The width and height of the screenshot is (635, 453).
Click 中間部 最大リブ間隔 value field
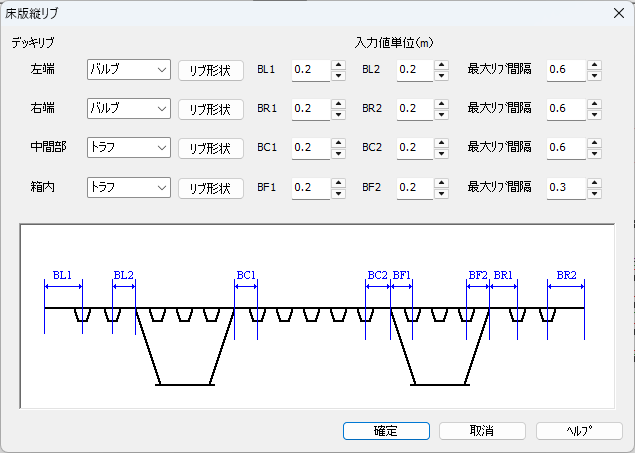tap(567, 148)
